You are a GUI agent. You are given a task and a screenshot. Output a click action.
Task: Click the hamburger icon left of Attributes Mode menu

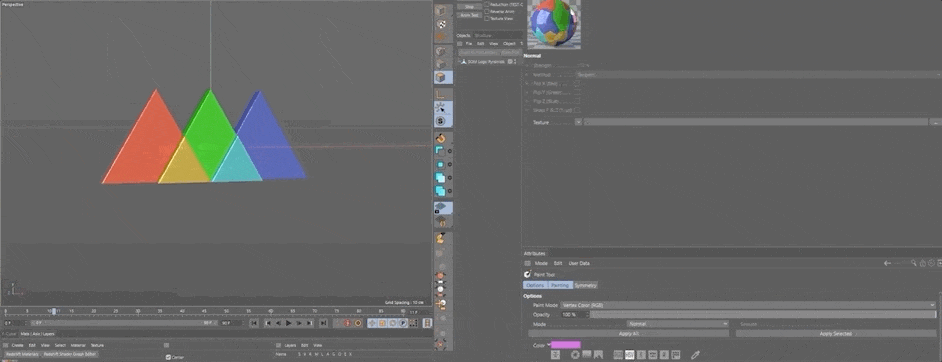(x=527, y=263)
